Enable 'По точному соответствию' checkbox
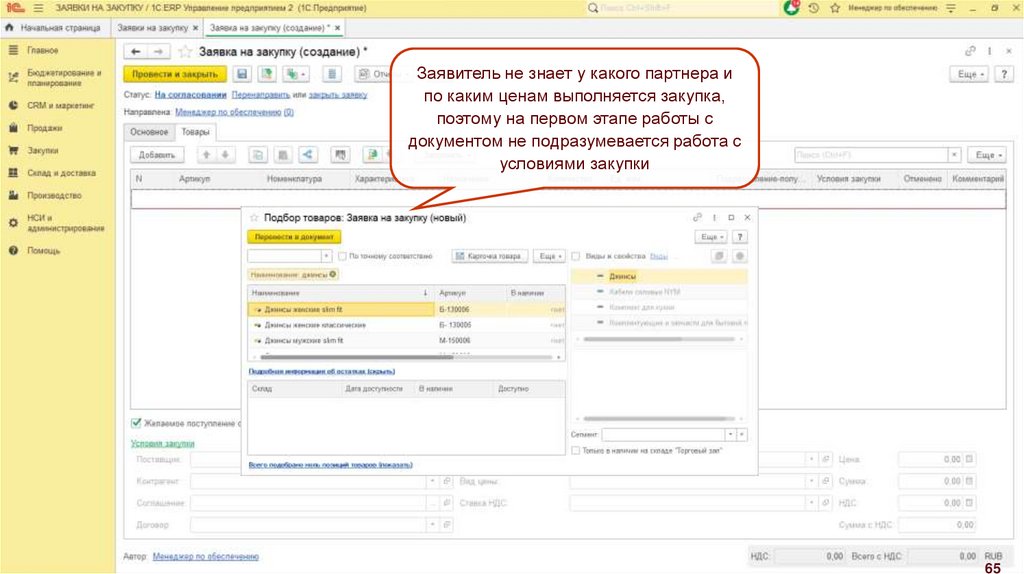This screenshot has height=574, width=1024. point(342,256)
